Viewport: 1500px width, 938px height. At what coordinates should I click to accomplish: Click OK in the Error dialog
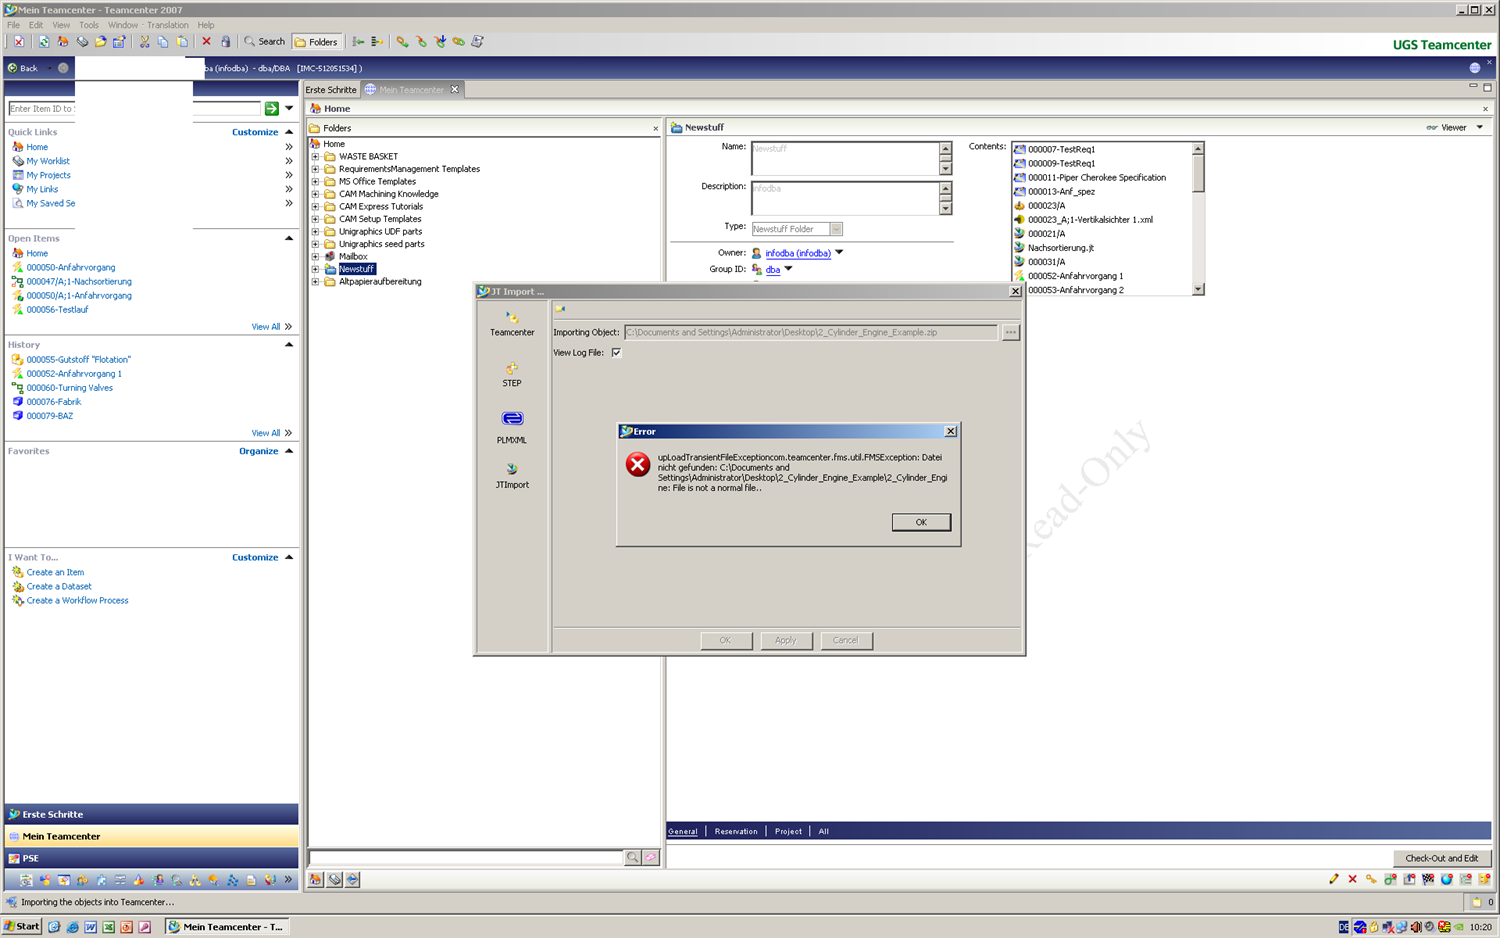(x=921, y=522)
